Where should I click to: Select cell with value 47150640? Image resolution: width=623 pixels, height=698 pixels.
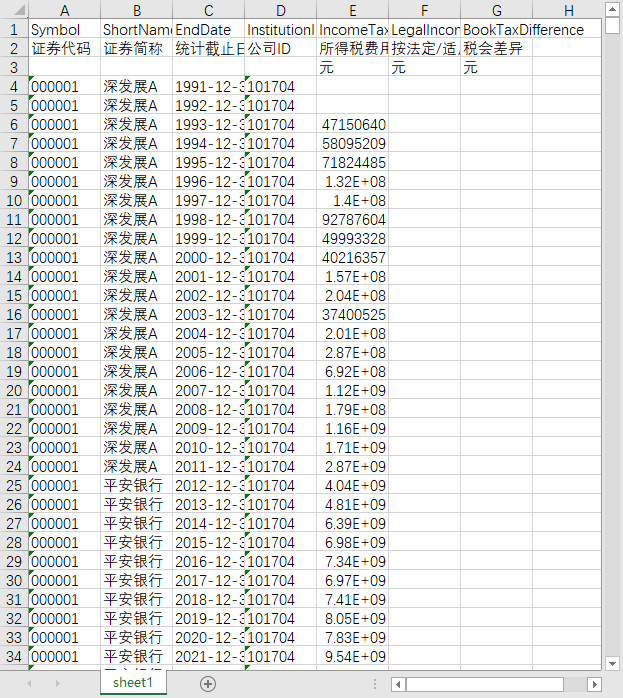pos(353,124)
